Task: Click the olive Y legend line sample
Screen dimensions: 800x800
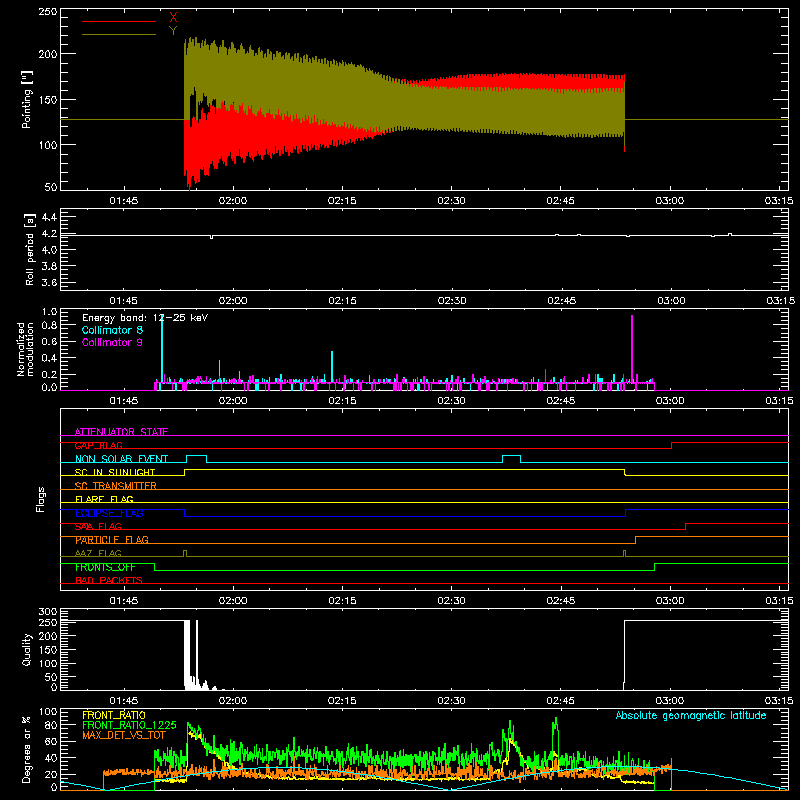Action: click(x=119, y=34)
